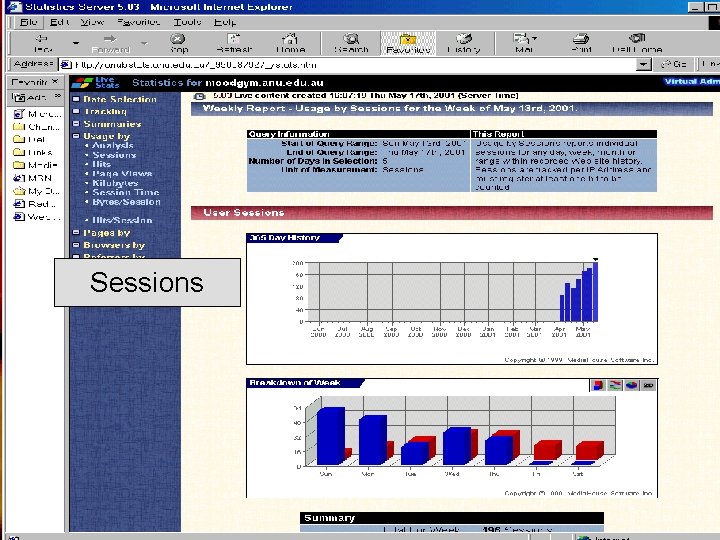Open the Session Time usage report
720x540 pixels.
tap(126, 192)
